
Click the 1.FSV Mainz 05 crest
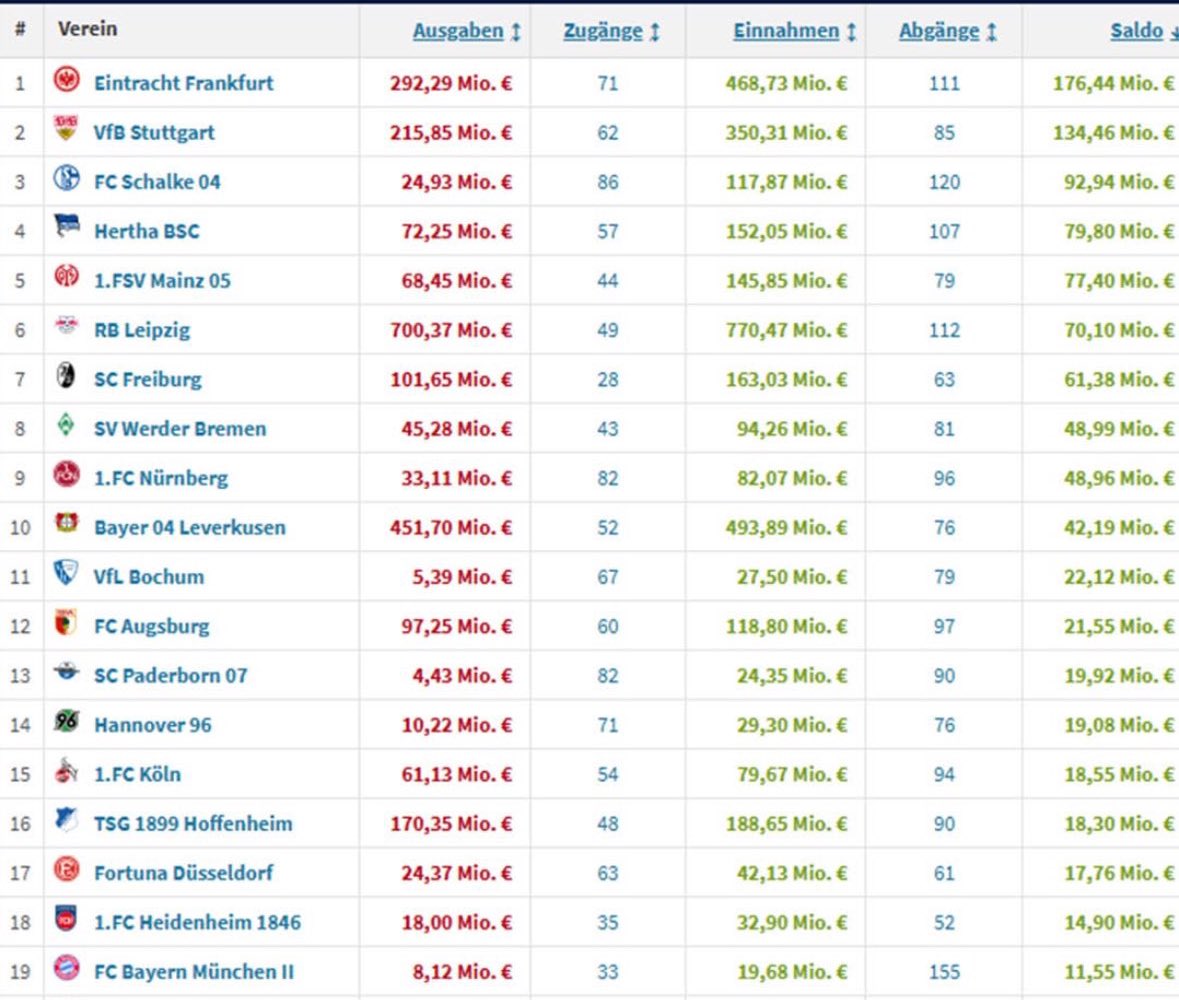click(x=66, y=276)
